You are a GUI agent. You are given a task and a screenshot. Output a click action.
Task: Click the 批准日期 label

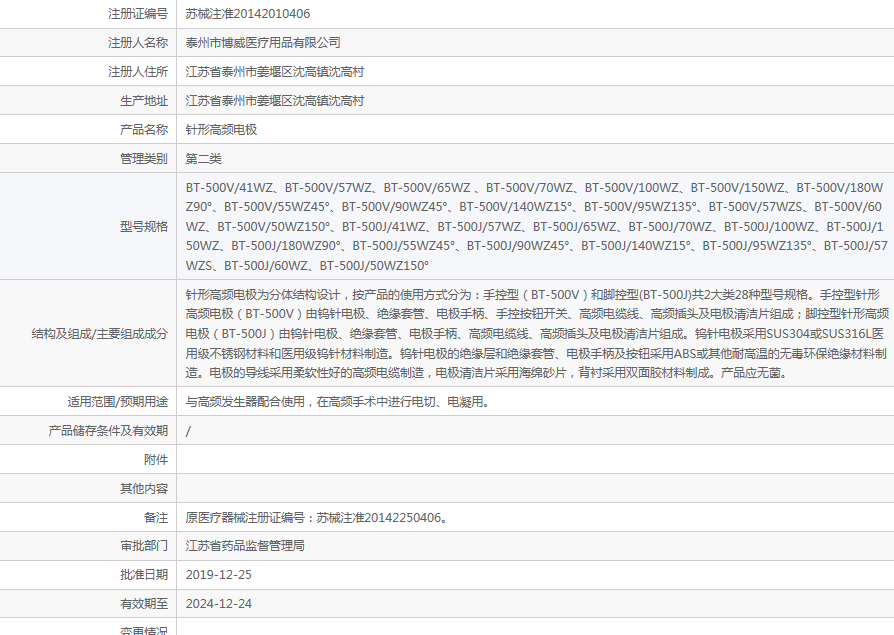tap(144, 575)
